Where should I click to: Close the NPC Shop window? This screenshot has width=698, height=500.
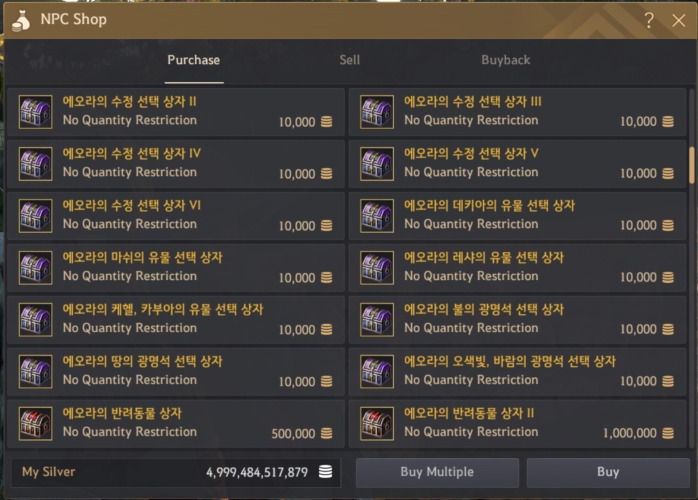pyautogui.click(x=678, y=20)
